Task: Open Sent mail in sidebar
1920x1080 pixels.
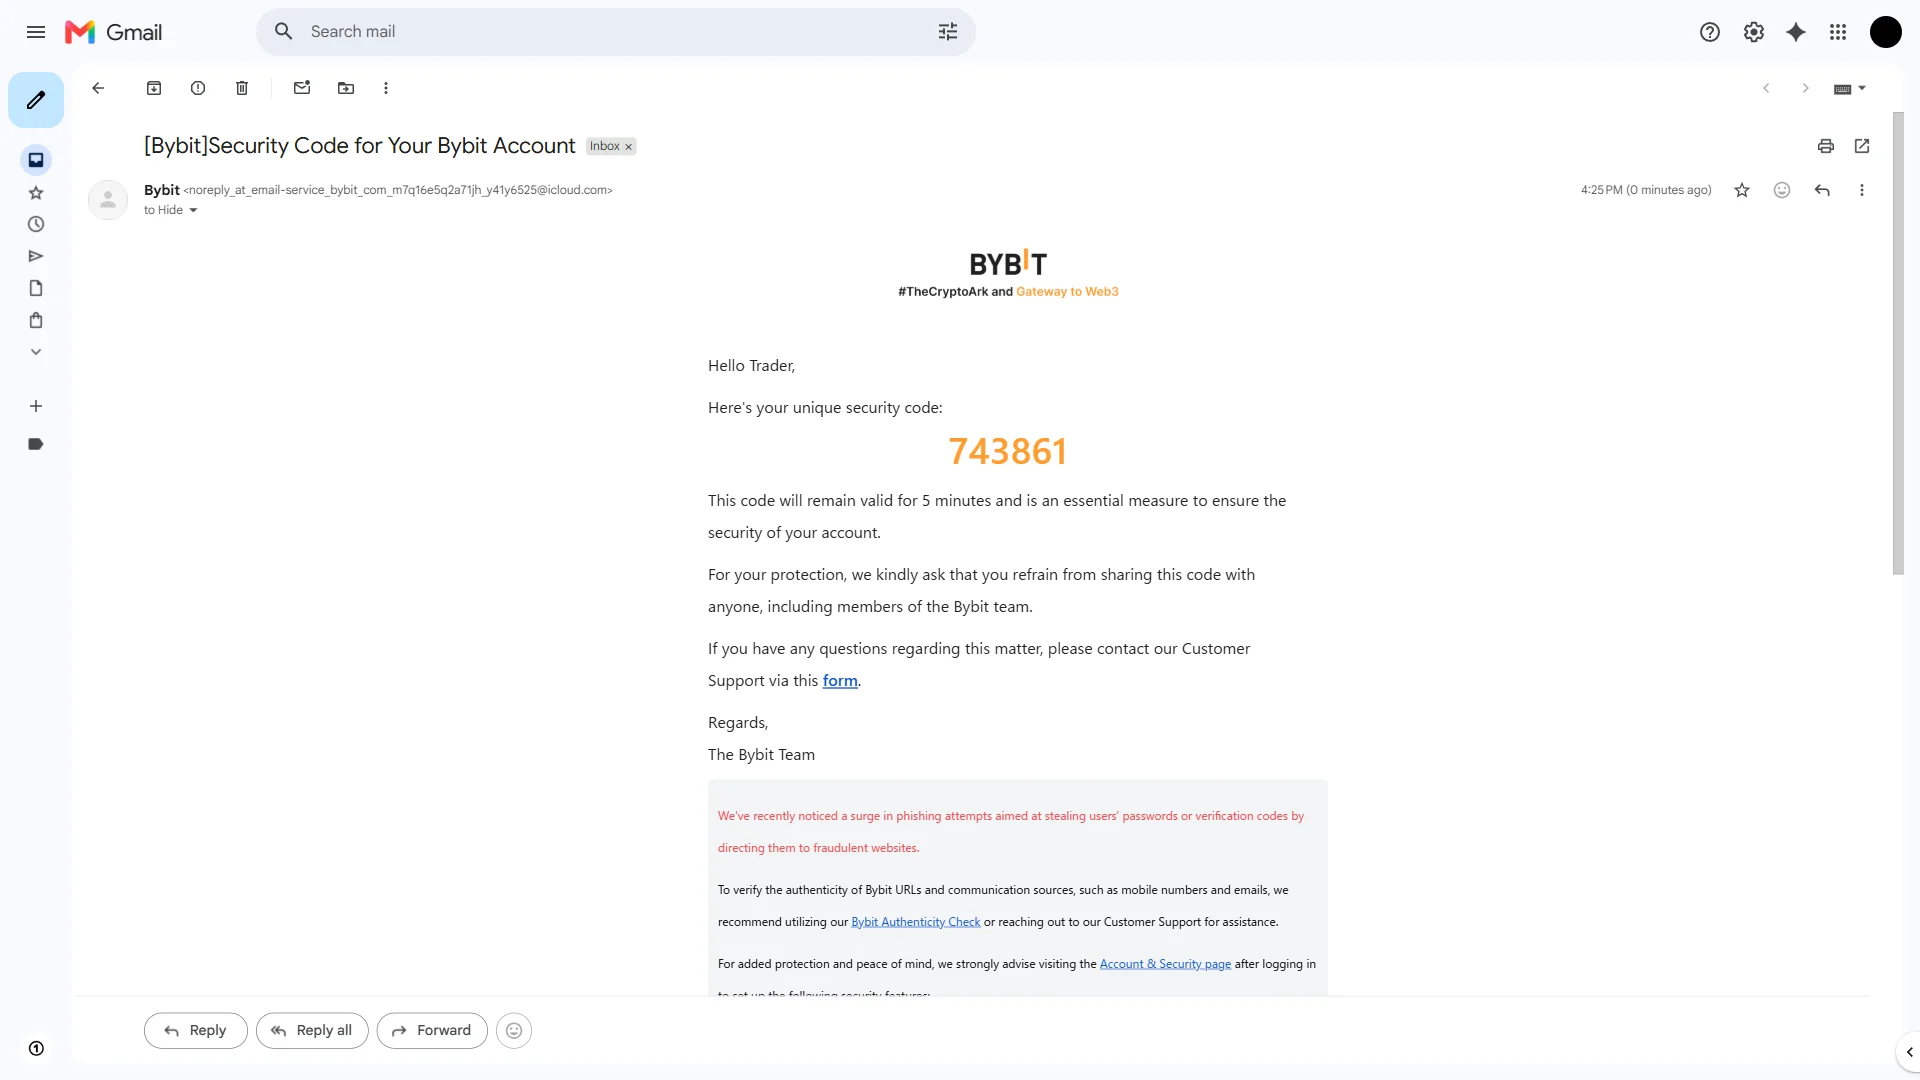Action: pos(36,257)
